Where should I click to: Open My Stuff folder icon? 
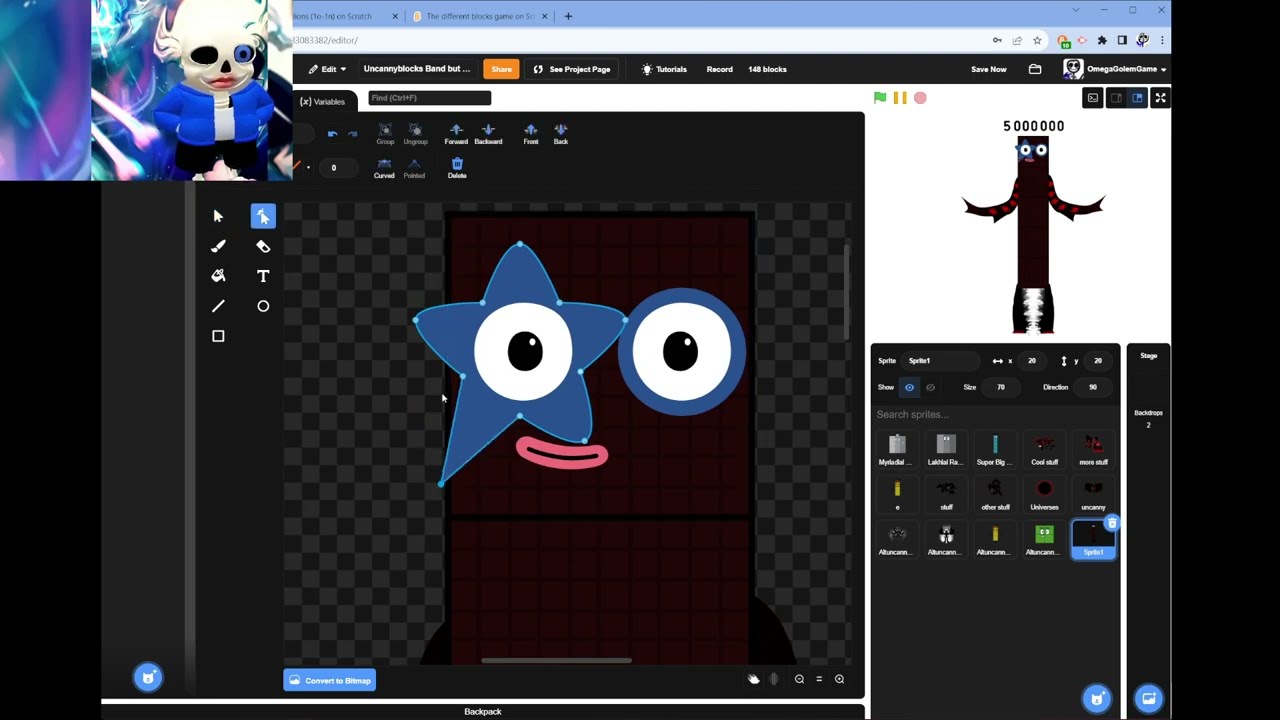point(1035,69)
